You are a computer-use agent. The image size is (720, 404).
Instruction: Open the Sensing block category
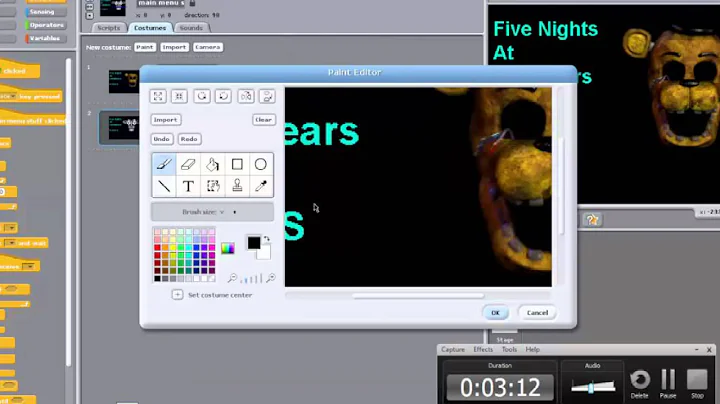click(46, 11)
